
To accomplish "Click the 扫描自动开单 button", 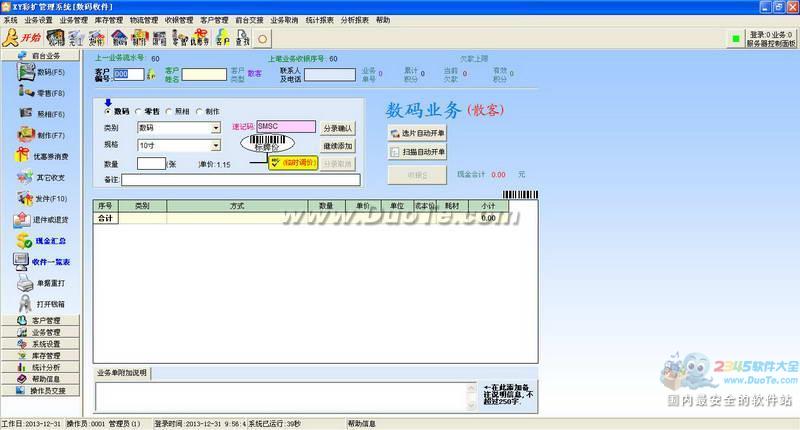I will point(417,152).
